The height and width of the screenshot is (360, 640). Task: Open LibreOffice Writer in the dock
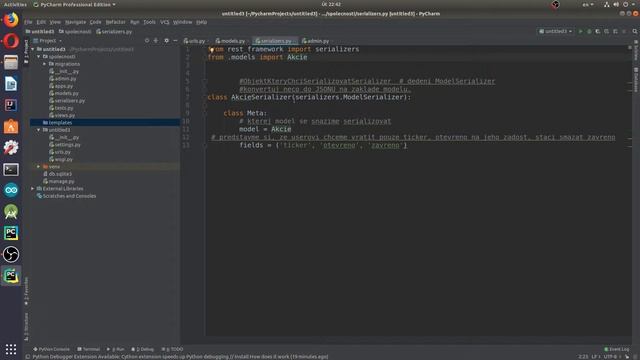(x=11, y=84)
